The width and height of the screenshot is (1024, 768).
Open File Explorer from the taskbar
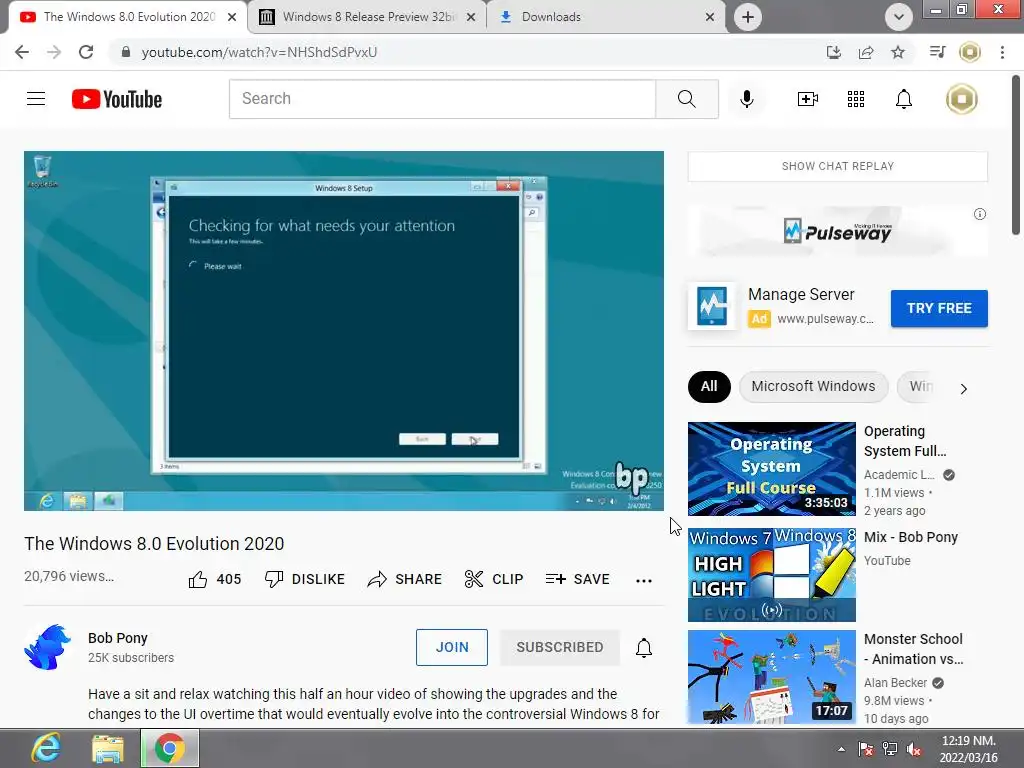tap(108, 748)
